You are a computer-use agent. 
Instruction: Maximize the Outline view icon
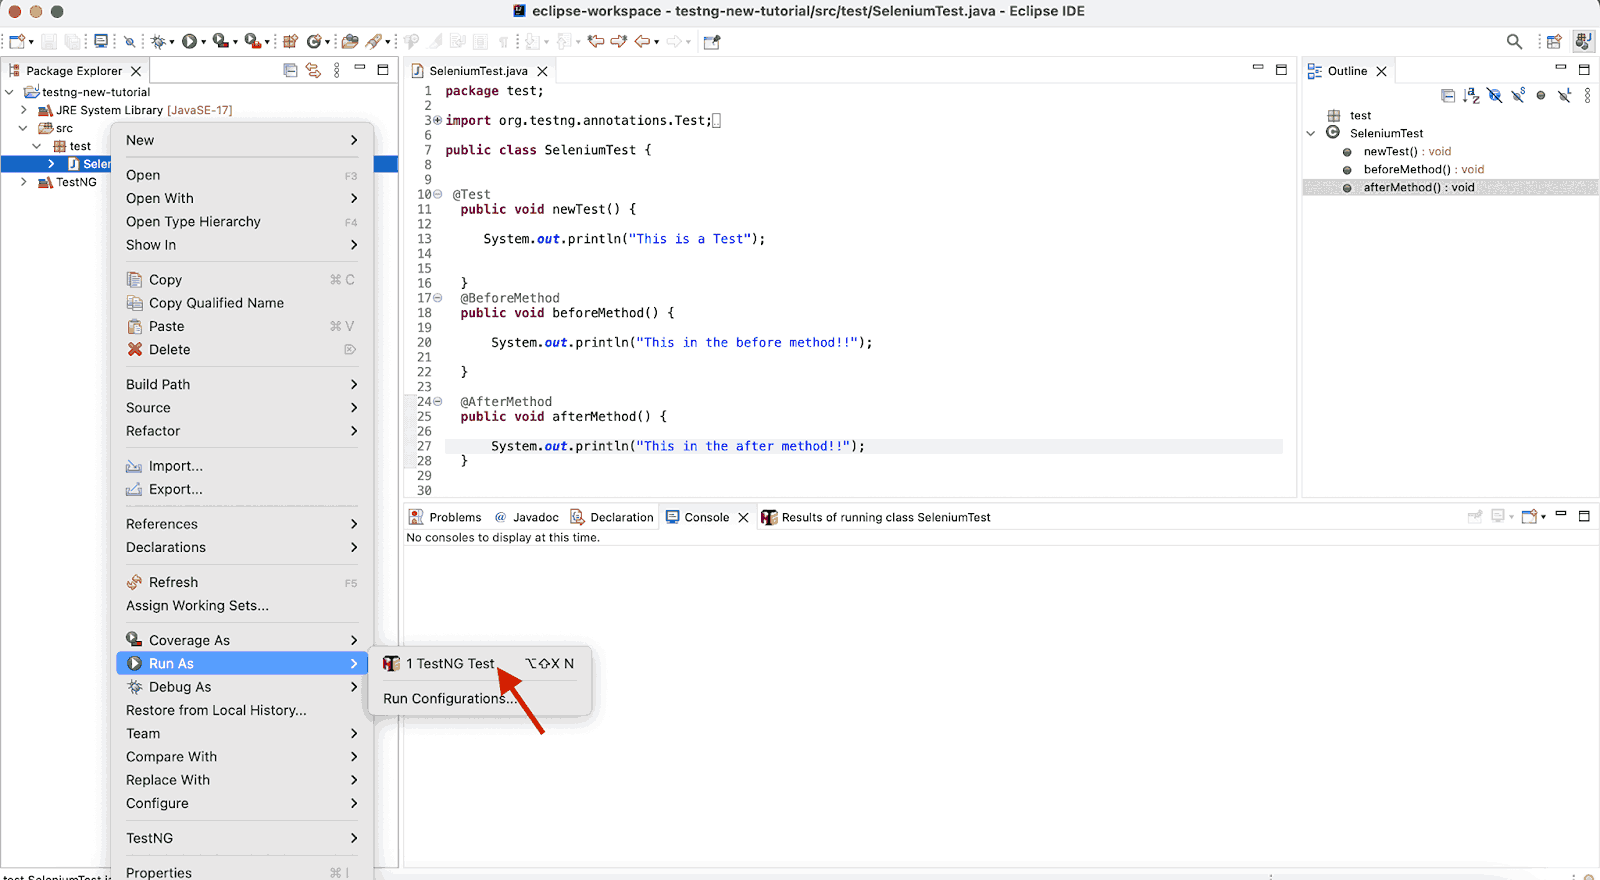tap(1584, 69)
